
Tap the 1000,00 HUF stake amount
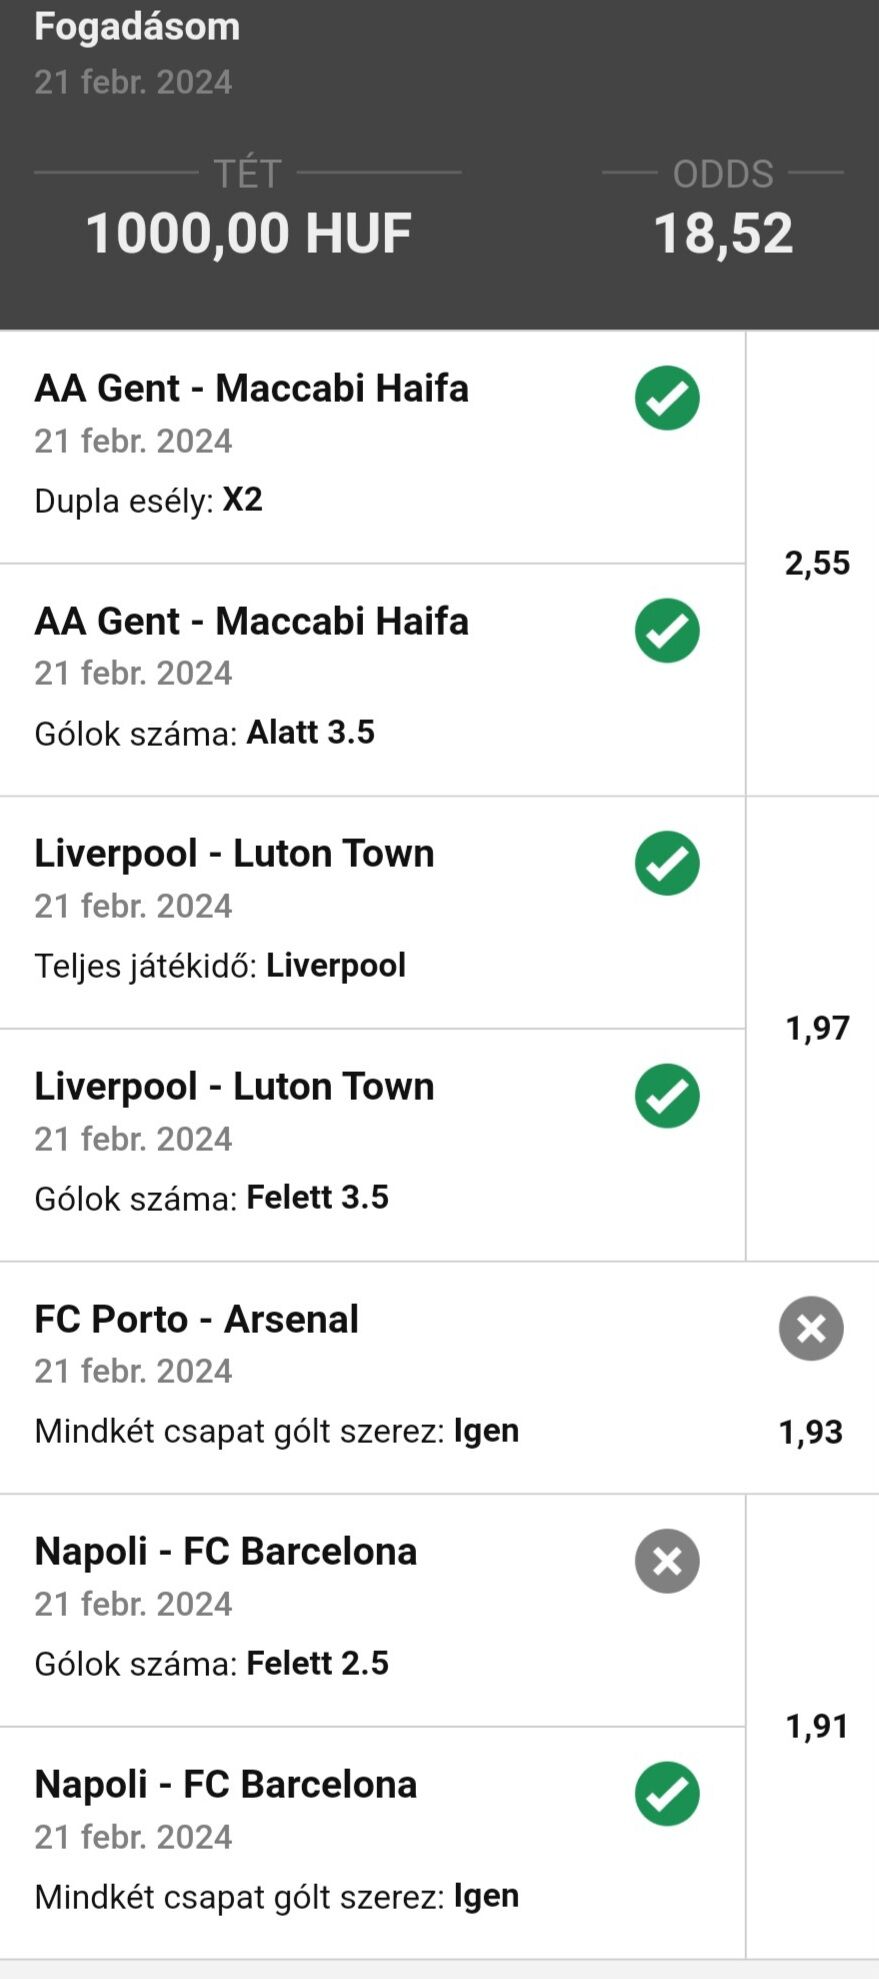(248, 233)
